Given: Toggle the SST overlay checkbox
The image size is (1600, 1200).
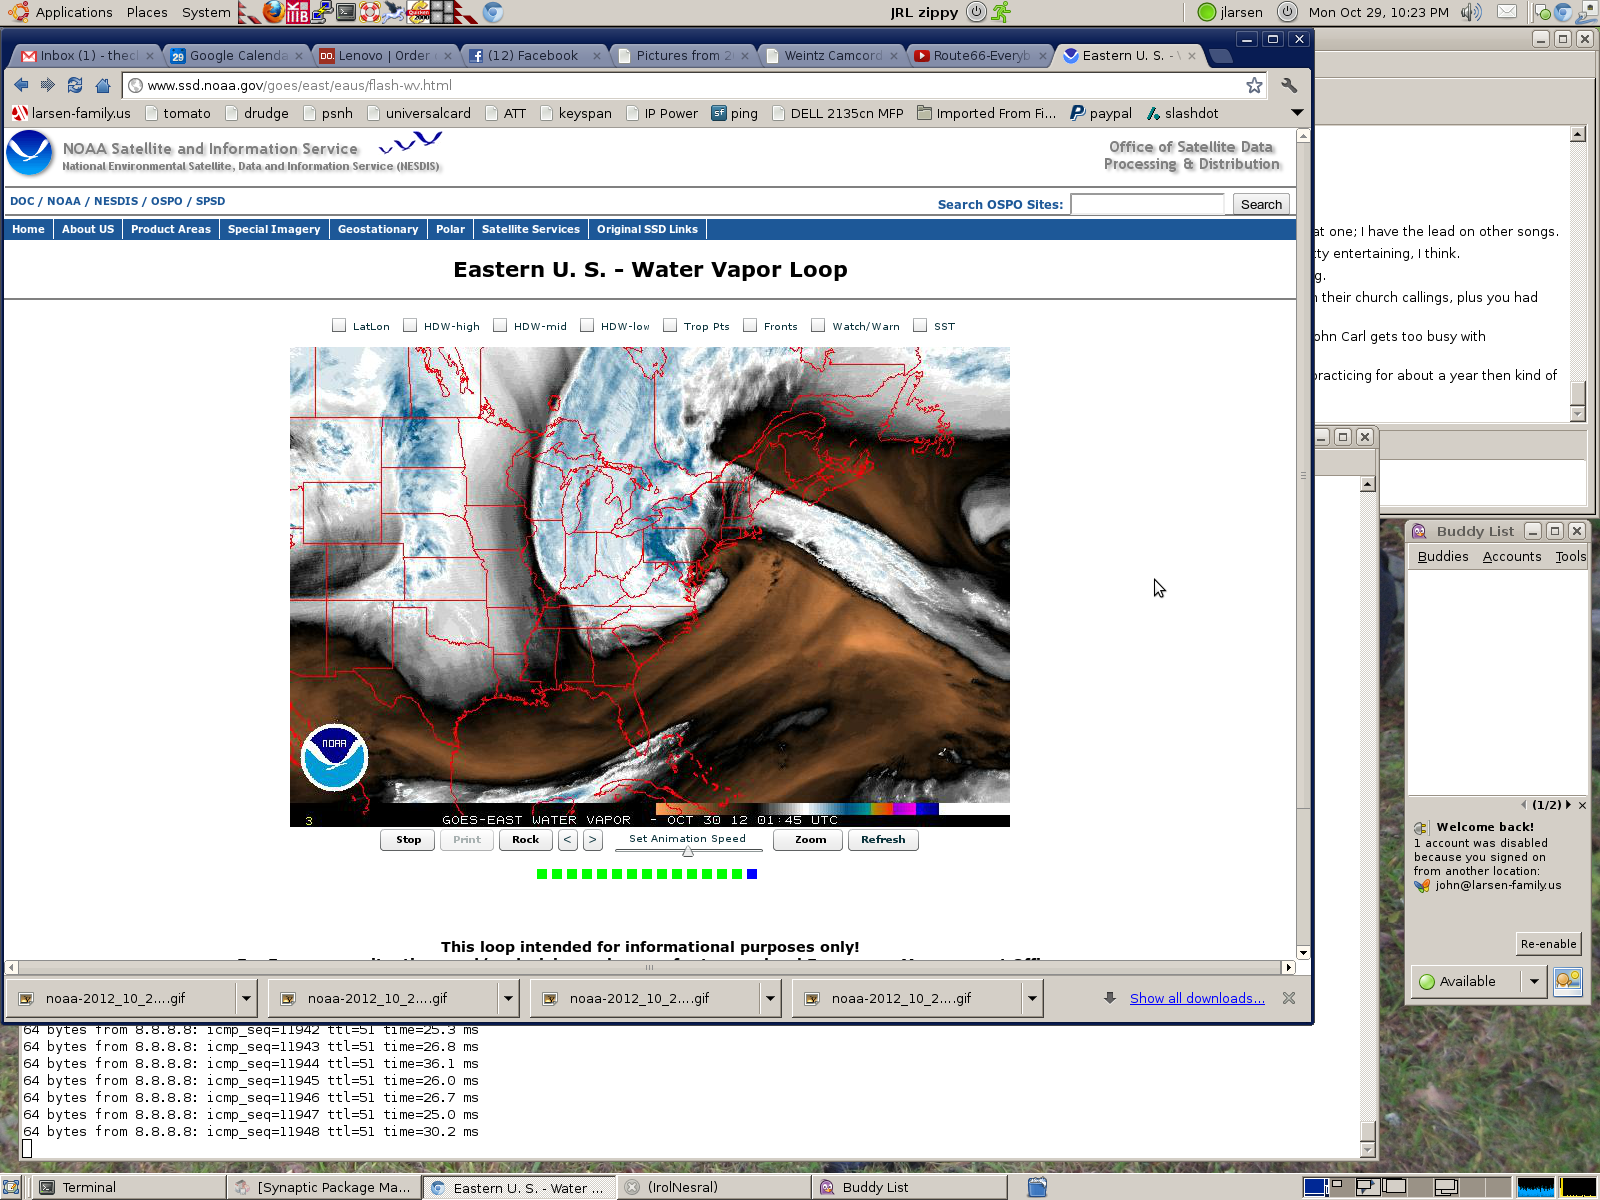Looking at the screenshot, I should tap(920, 325).
